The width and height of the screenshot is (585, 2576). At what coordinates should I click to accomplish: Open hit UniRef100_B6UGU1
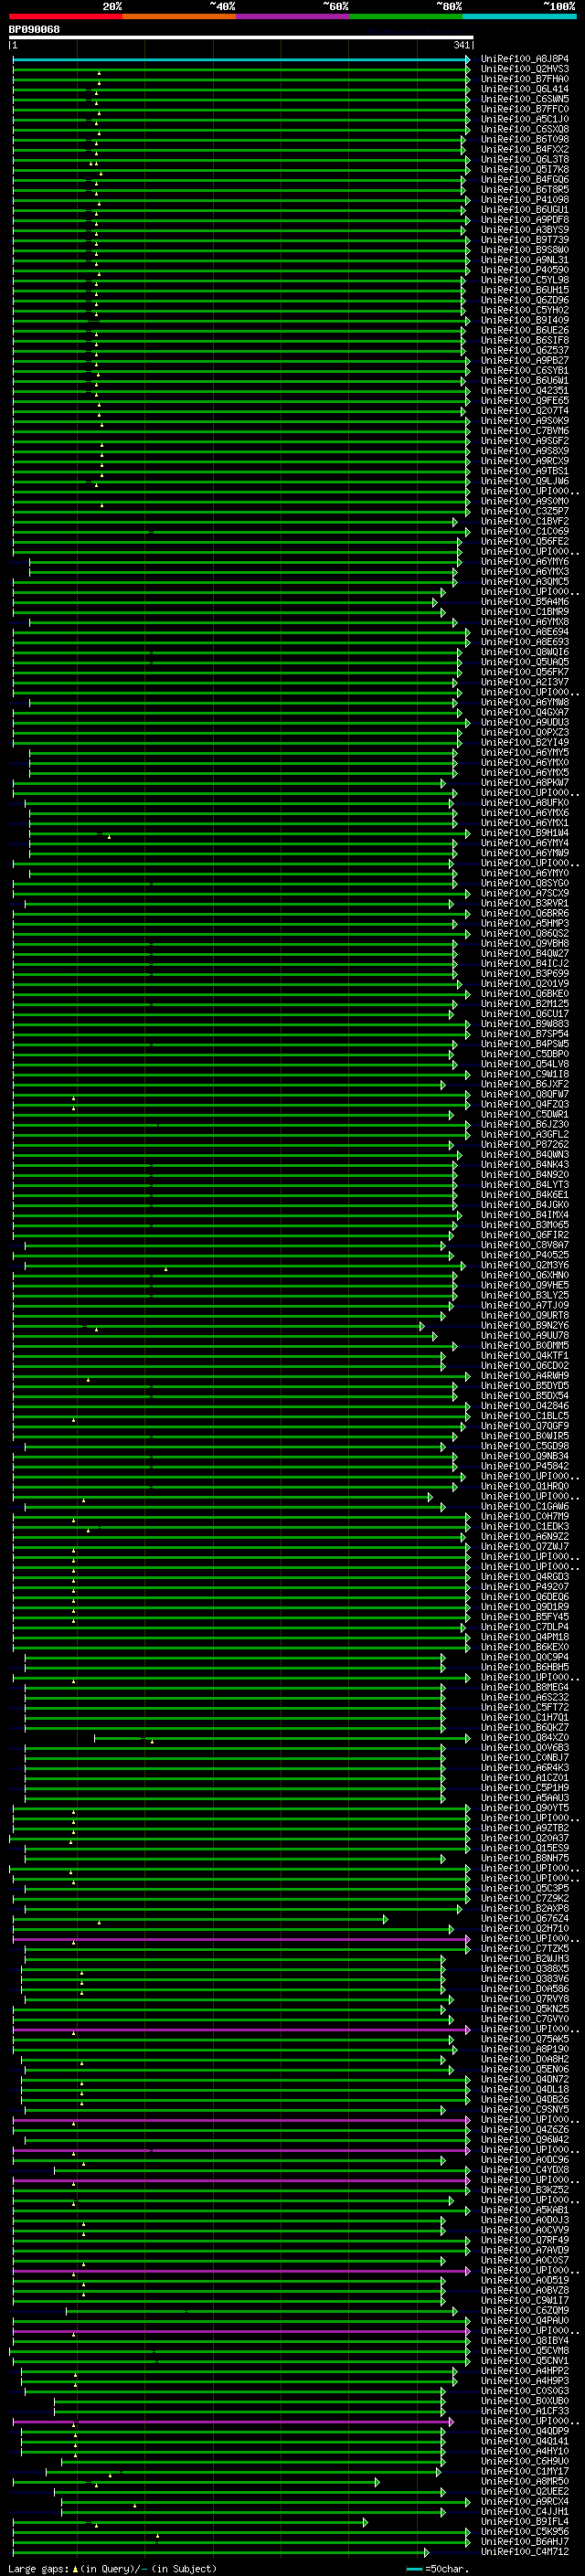point(525,209)
